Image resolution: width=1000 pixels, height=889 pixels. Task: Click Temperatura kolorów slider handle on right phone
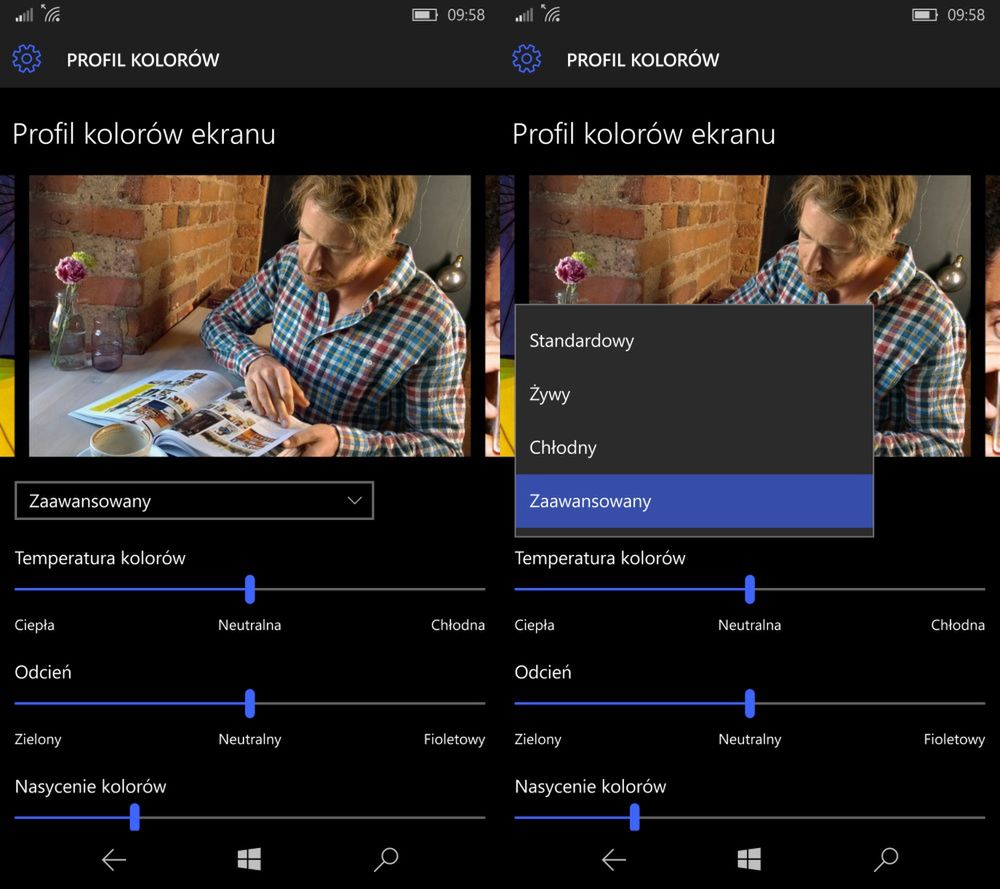pos(750,589)
